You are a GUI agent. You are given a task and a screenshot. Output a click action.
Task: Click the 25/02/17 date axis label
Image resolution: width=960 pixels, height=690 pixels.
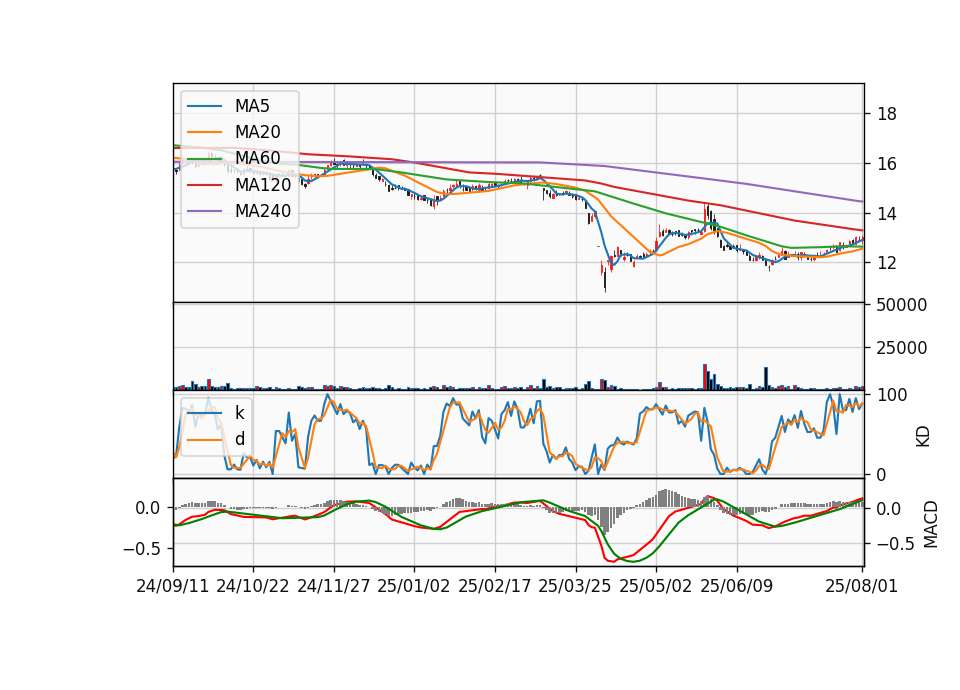(x=495, y=586)
